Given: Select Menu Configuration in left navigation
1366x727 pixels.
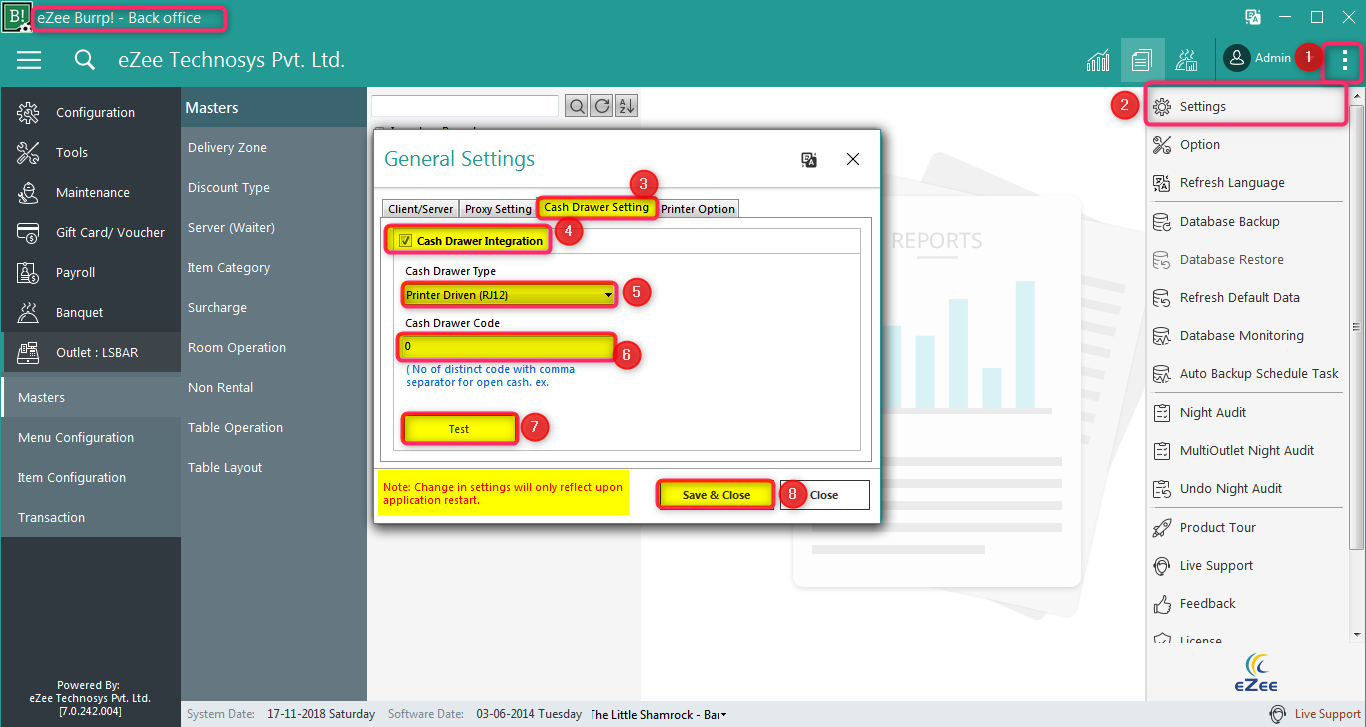Looking at the screenshot, I should [91, 437].
